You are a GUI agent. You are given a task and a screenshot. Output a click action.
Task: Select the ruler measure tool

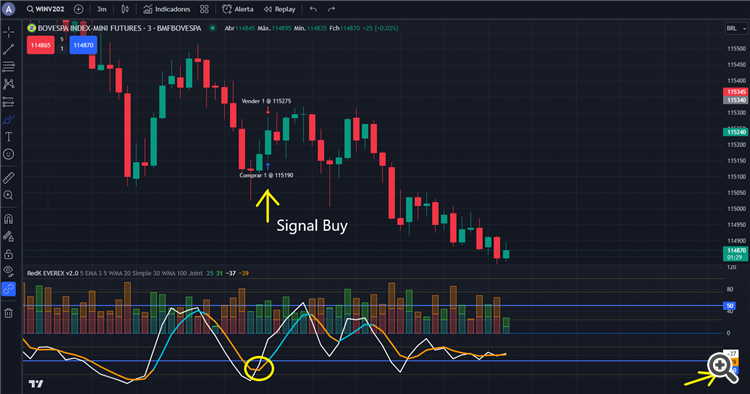click(x=8, y=177)
